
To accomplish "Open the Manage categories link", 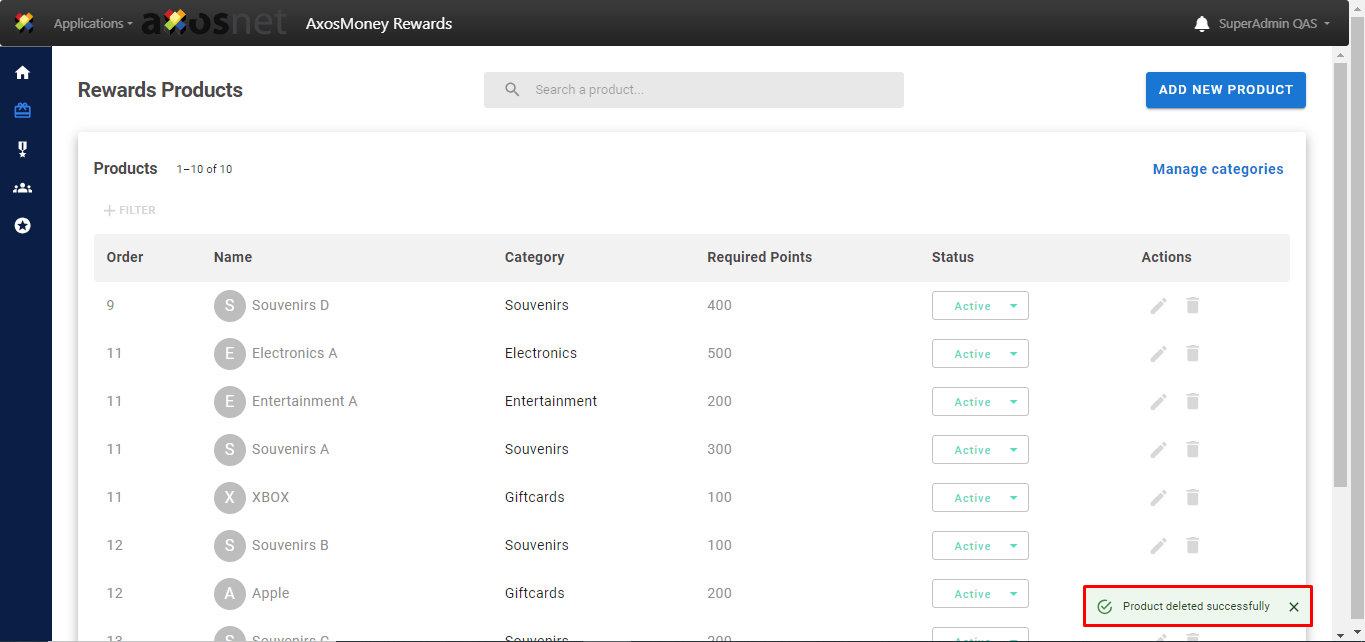I will click(1217, 169).
